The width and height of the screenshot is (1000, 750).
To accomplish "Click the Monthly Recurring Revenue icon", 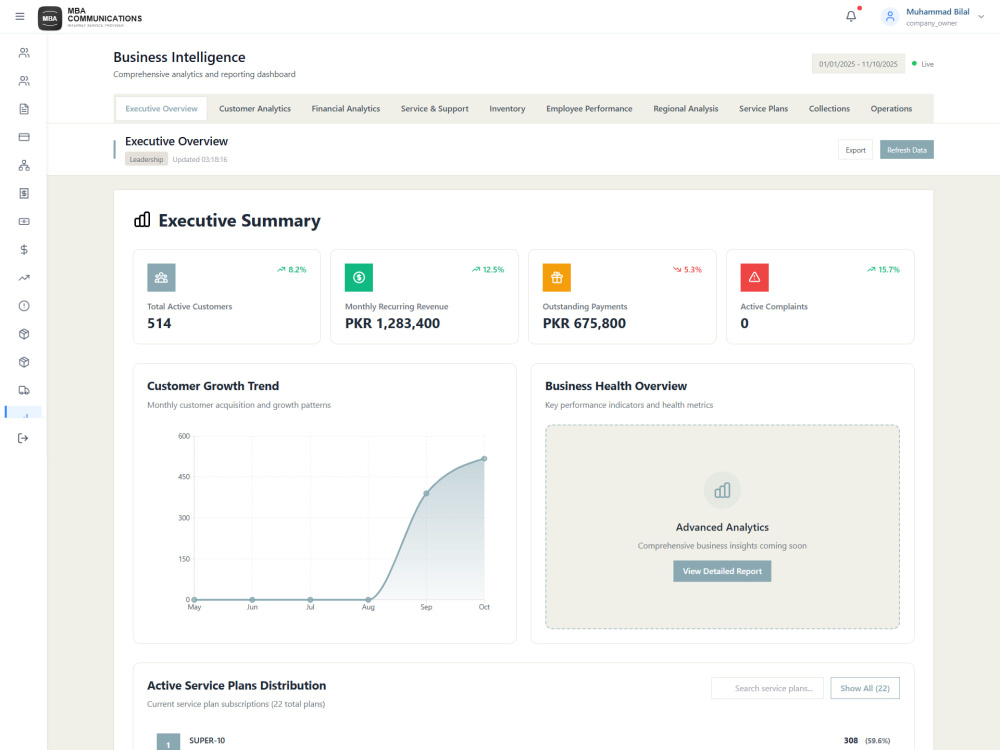I will pos(359,277).
